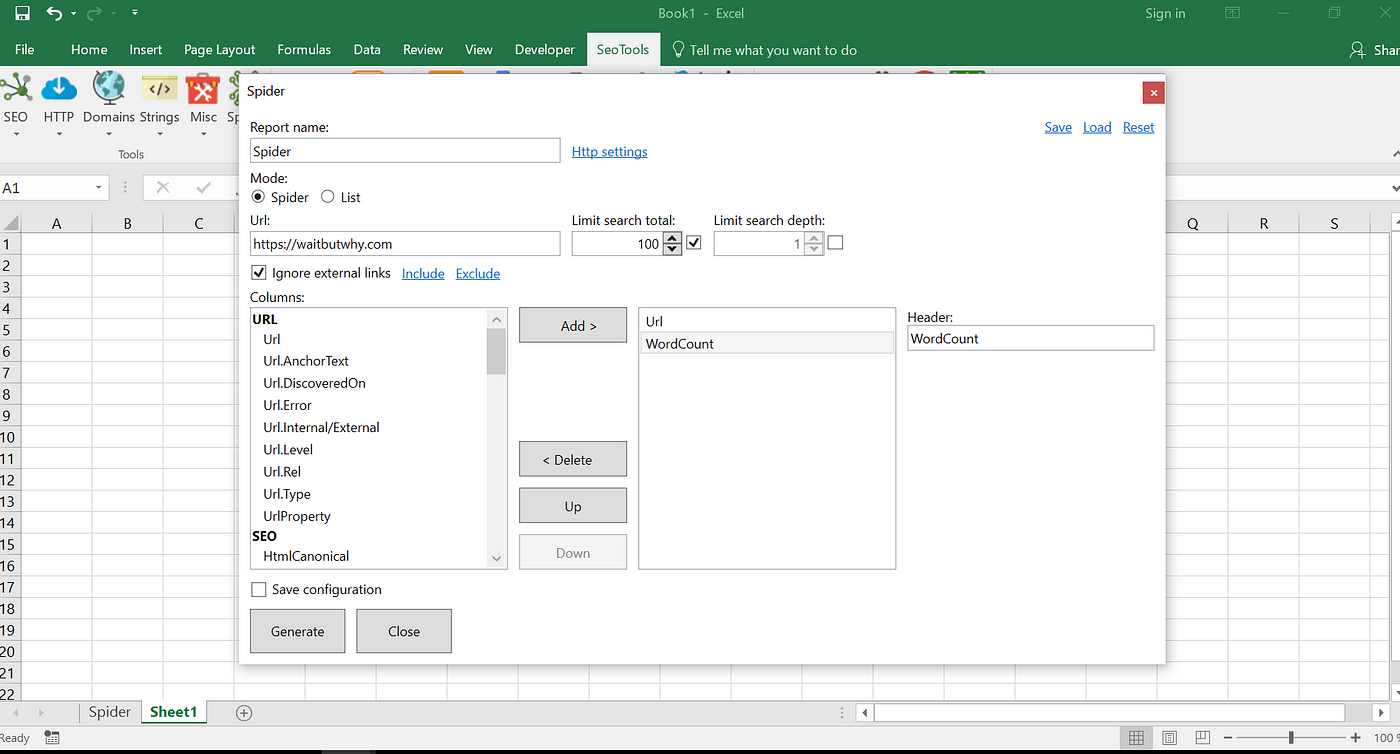The image size is (1400, 754).
Task: Open the Strings code icon
Action: pyautogui.click(x=159, y=89)
